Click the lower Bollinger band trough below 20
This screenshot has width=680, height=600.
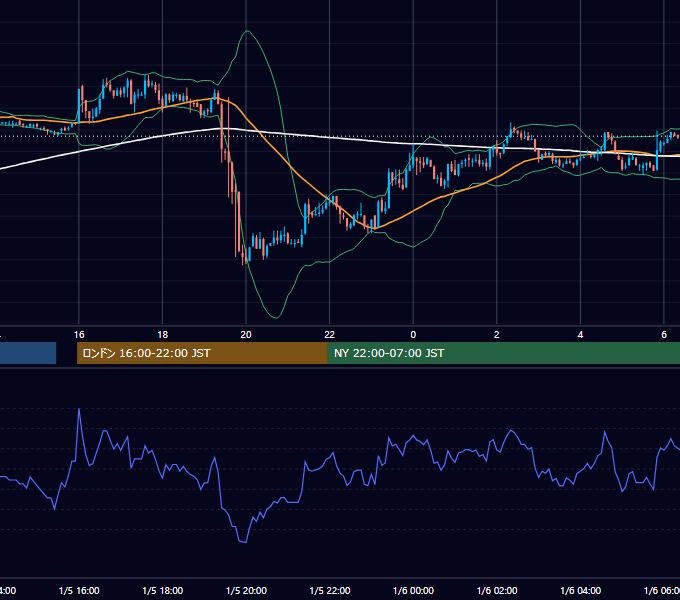[x=275, y=317]
